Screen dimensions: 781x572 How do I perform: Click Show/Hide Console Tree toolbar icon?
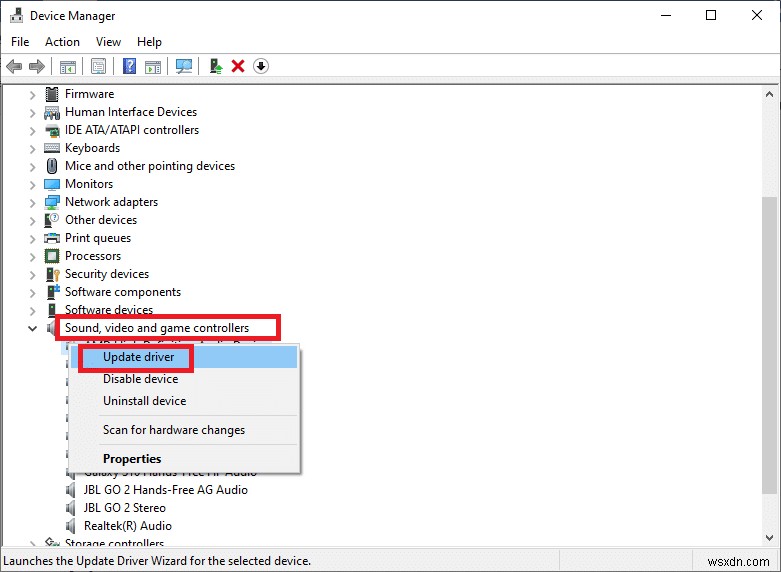[68, 66]
